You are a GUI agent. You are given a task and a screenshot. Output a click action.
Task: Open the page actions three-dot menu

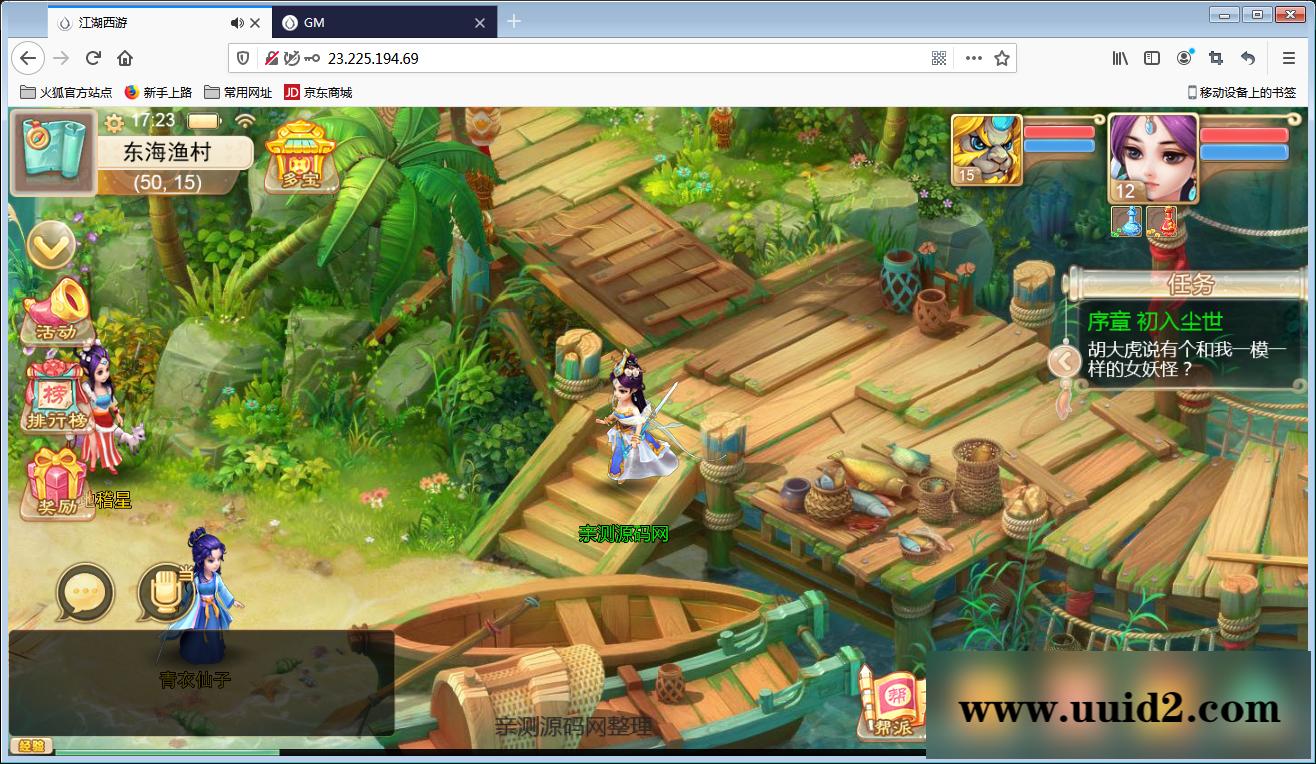(973, 58)
